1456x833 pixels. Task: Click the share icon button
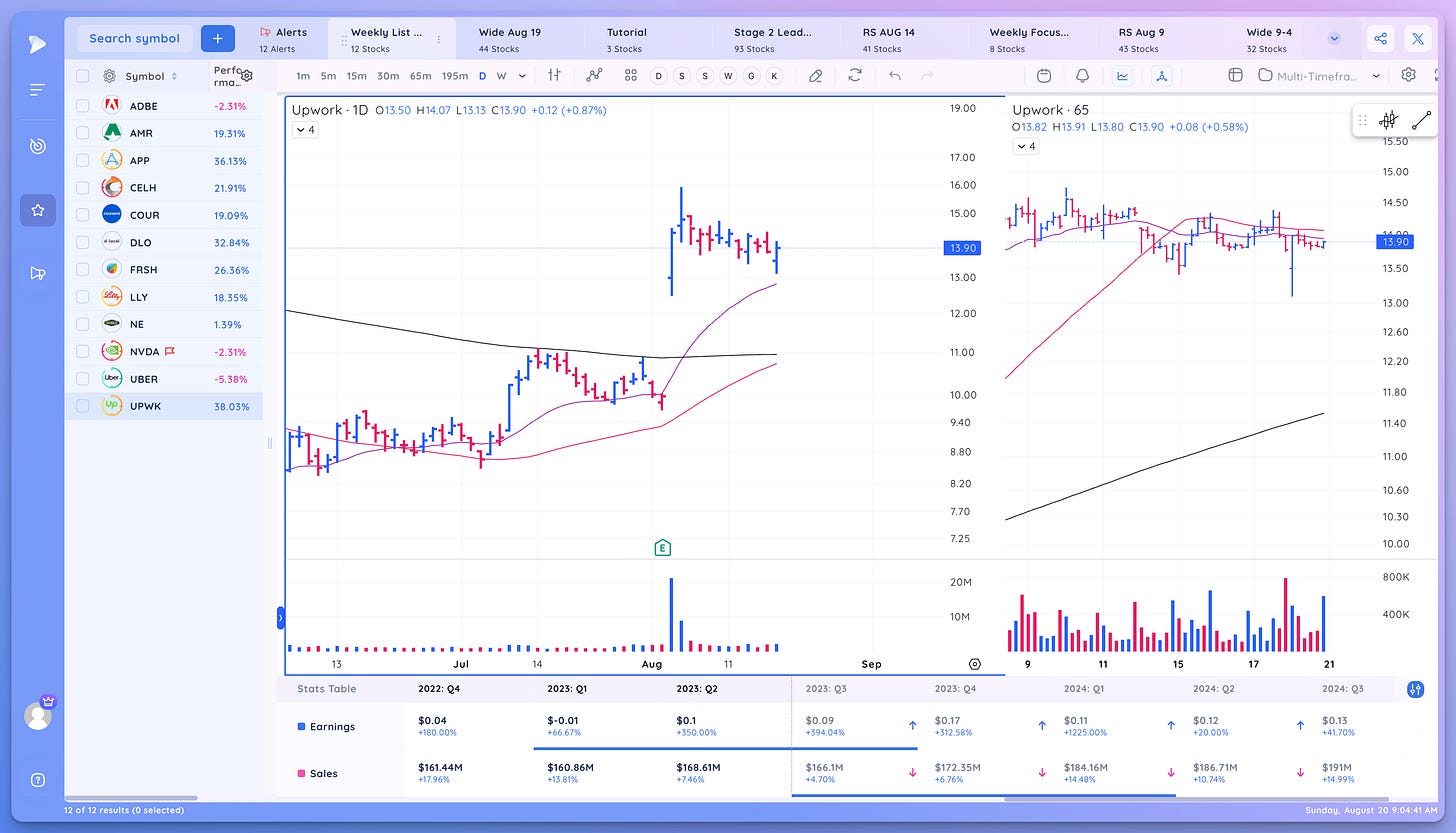click(x=1381, y=39)
